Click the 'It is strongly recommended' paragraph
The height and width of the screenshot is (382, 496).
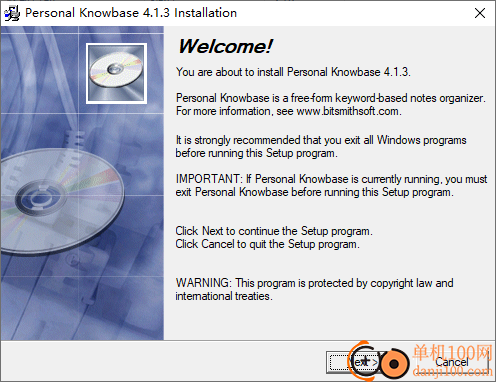321,147
